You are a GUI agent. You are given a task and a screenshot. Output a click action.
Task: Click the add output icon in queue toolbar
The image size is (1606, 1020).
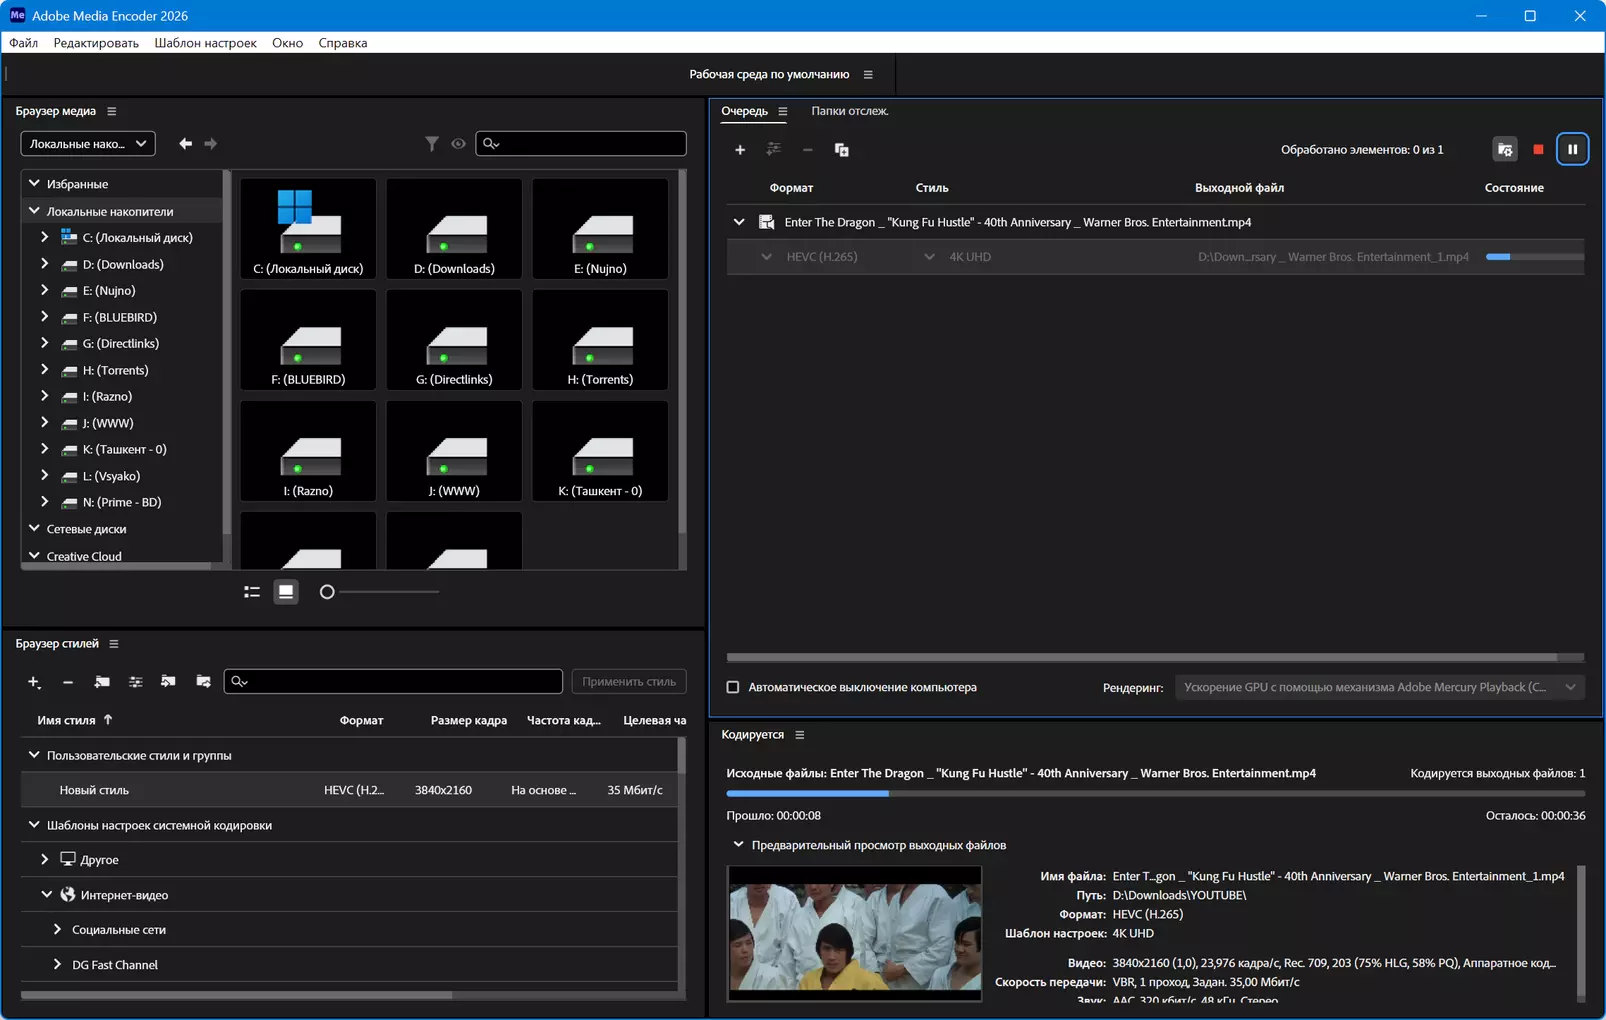(x=774, y=150)
